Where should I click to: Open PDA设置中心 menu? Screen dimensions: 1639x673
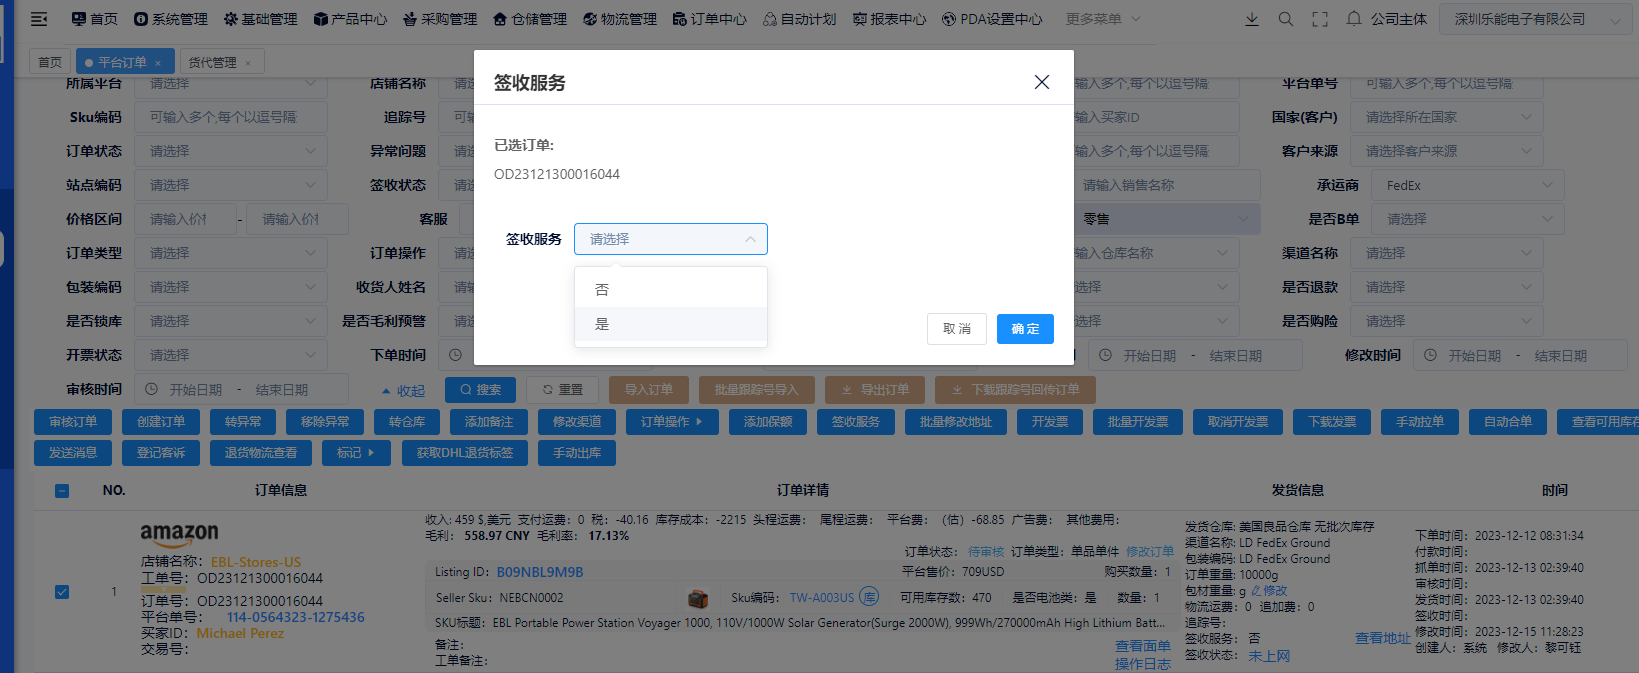992,19
